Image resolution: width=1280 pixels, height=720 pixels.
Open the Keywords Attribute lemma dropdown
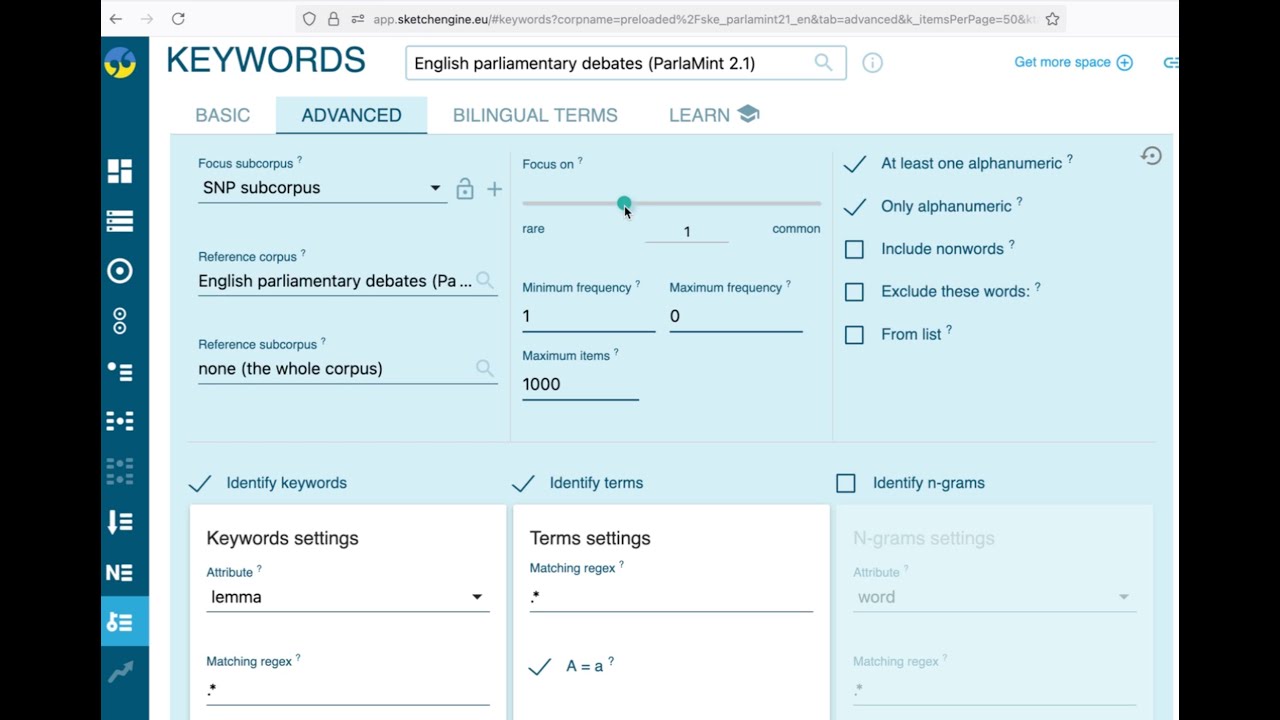[347, 597]
